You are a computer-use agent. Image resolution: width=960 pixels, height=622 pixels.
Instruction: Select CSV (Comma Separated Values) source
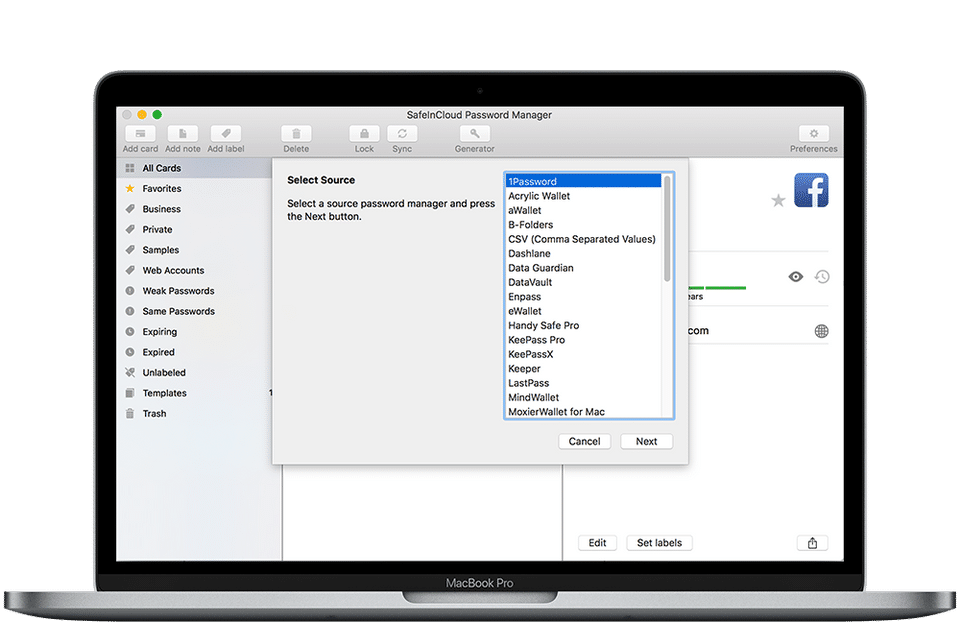point(583,239)
